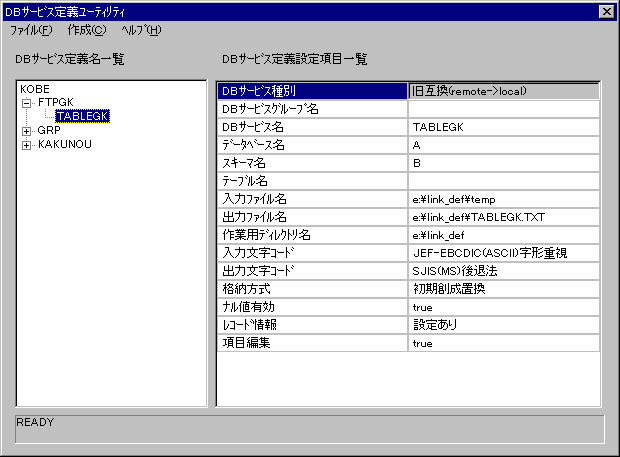Click the true value for 項目編集
The width and height of the screenshot is (620, 457).
tap(504, 343)
